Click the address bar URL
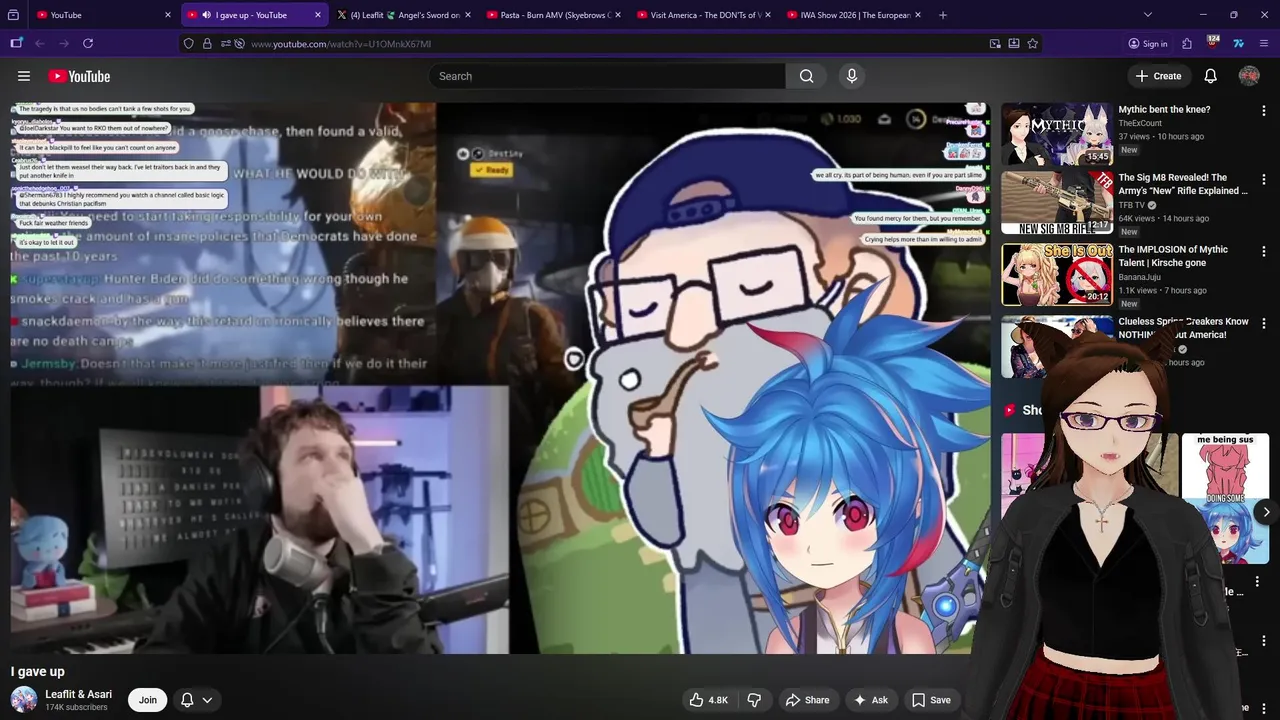1280x720 pixels. tap(341, 44)
